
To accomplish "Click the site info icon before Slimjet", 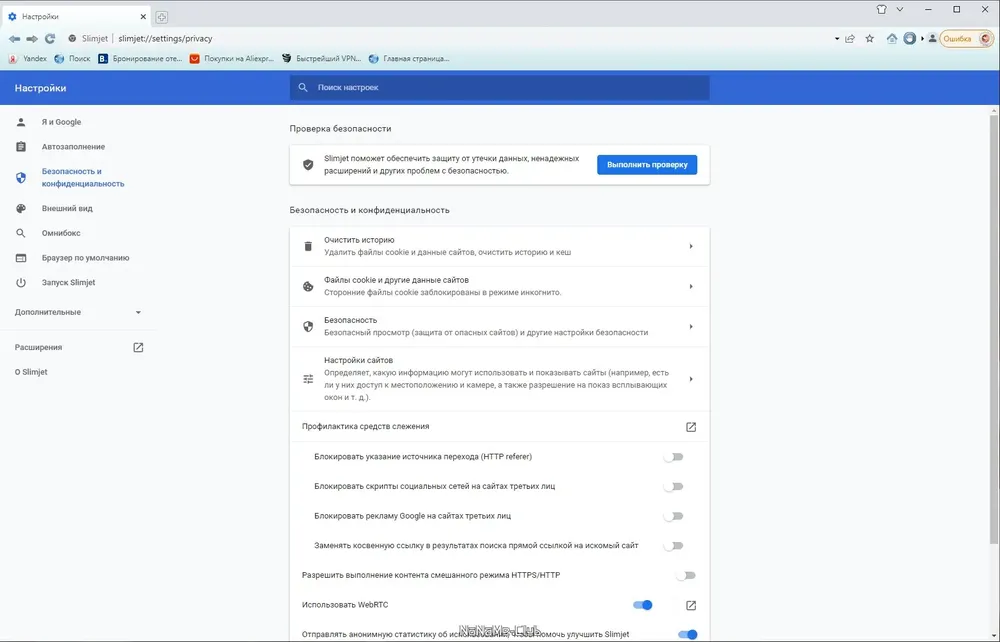I will [x=72, y=39].
